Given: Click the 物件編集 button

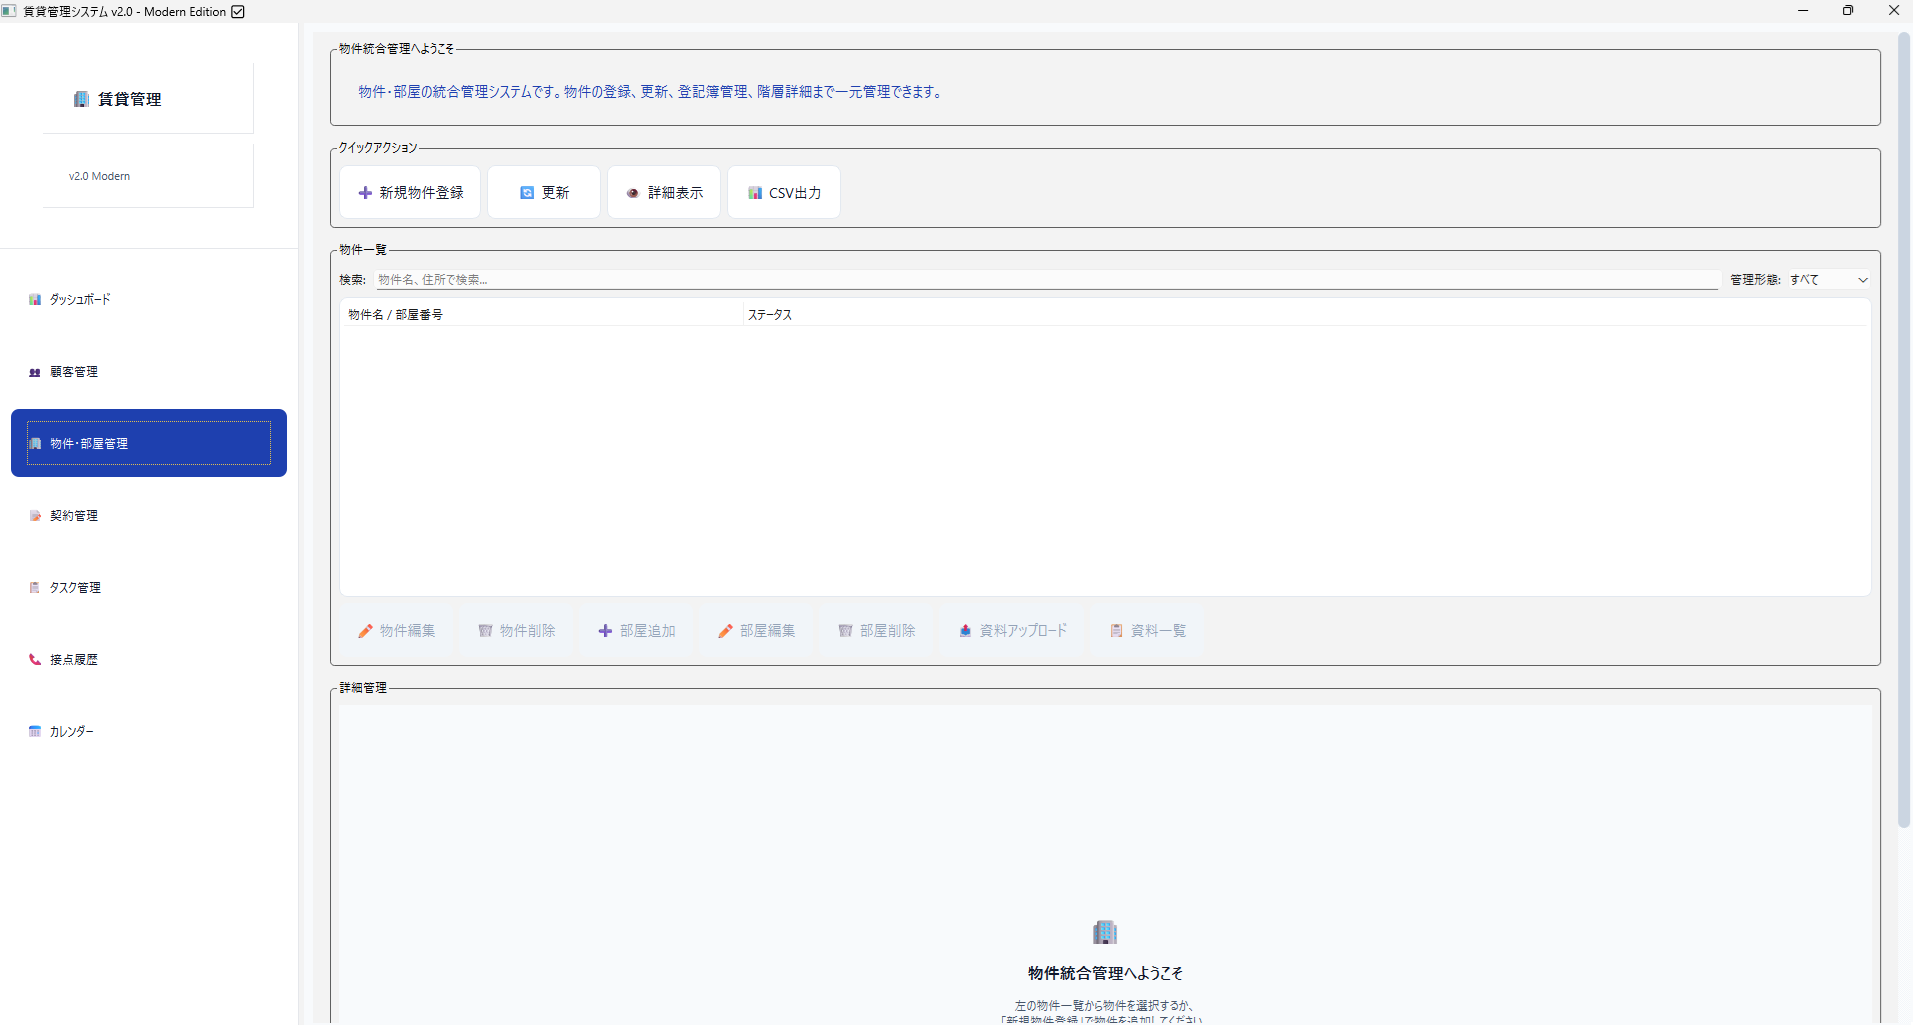Looking at the screenshot, I should click(x=397, y=631).
